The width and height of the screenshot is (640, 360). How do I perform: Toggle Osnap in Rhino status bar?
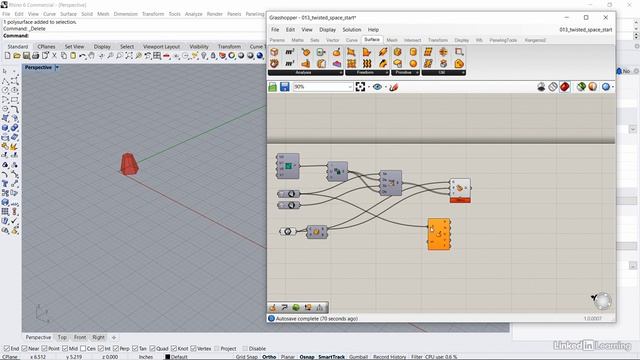point(307,357)
